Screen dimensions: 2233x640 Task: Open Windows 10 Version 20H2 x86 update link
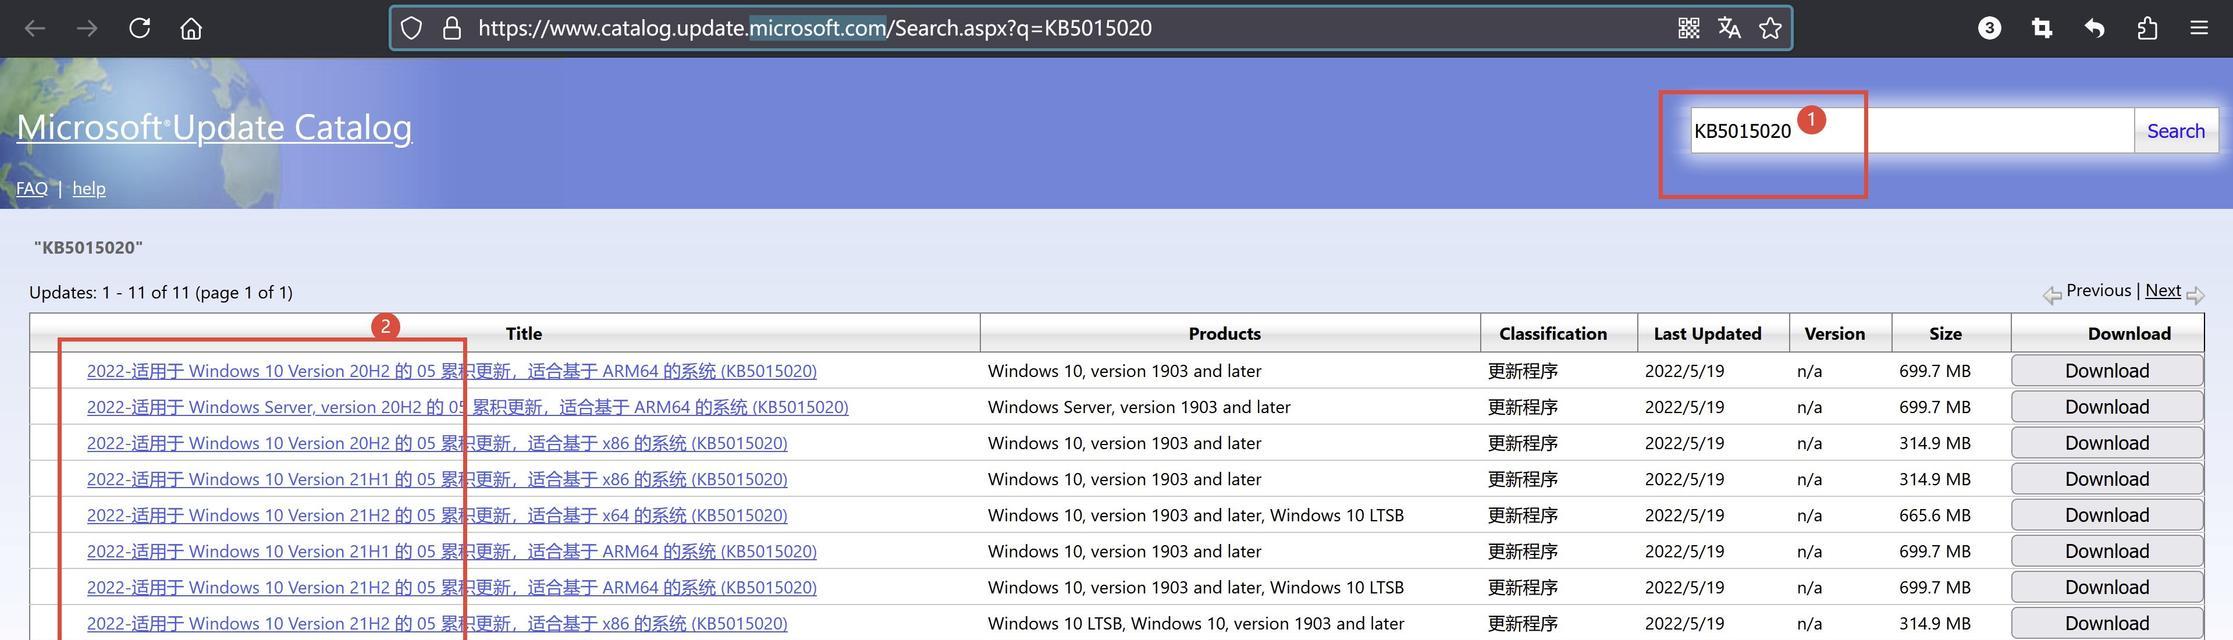click(x=437, y=443)
